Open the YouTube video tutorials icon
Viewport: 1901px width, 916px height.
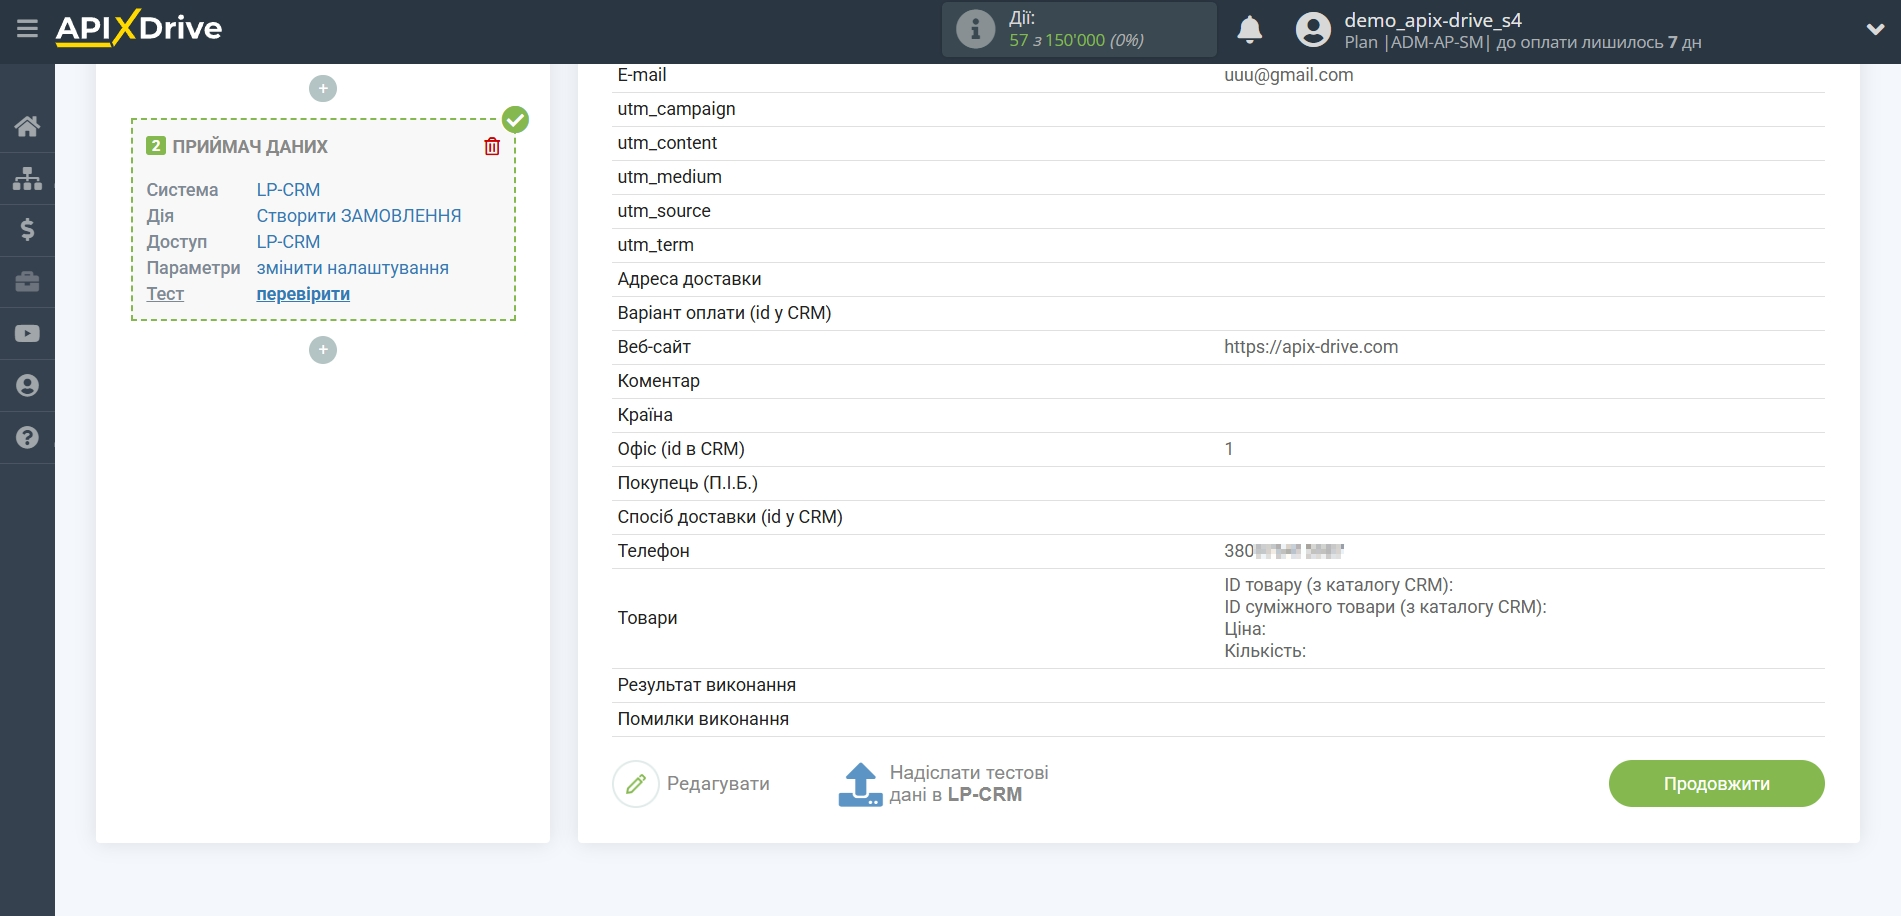[27, 334]
